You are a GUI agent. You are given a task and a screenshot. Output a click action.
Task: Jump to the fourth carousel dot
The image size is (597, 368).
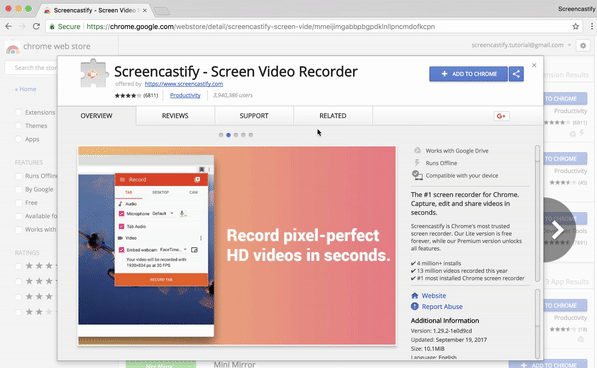[243, 135]
